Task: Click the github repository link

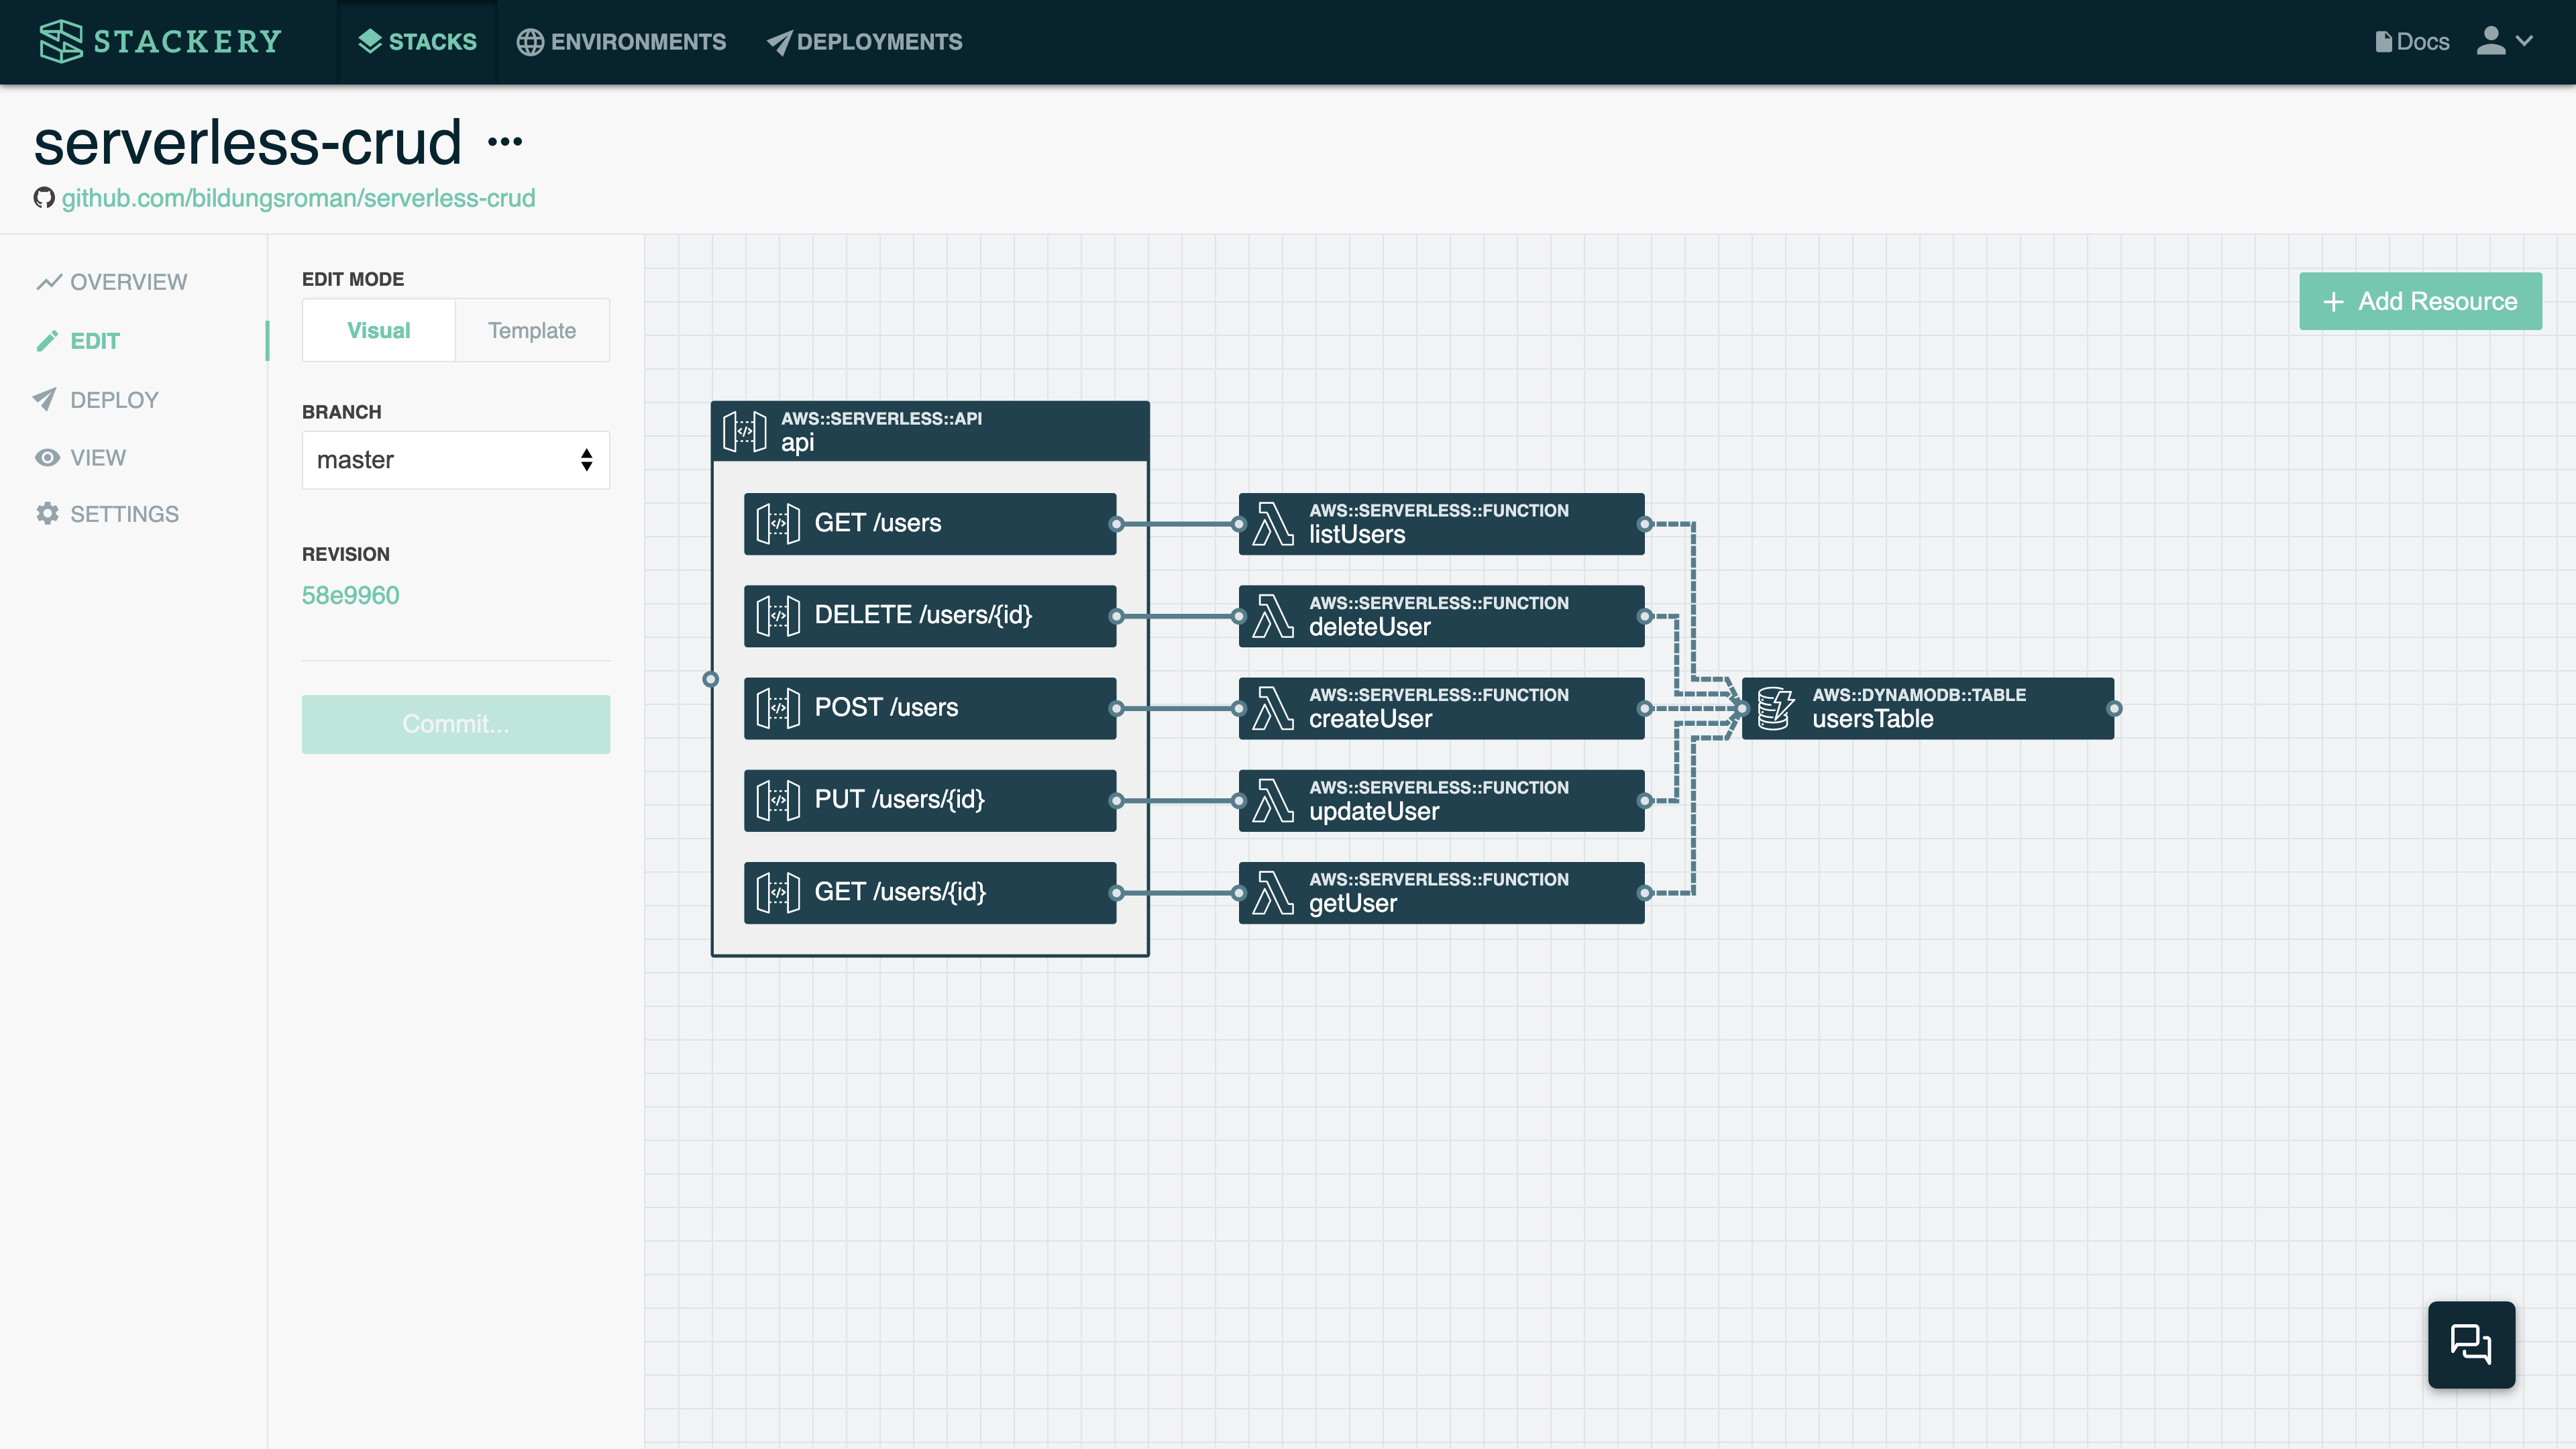Action: [x=297, y=198]
